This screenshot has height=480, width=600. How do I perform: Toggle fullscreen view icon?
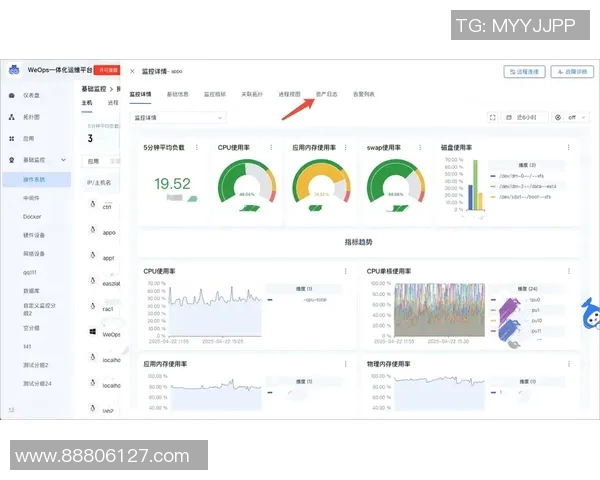[492, 118]
